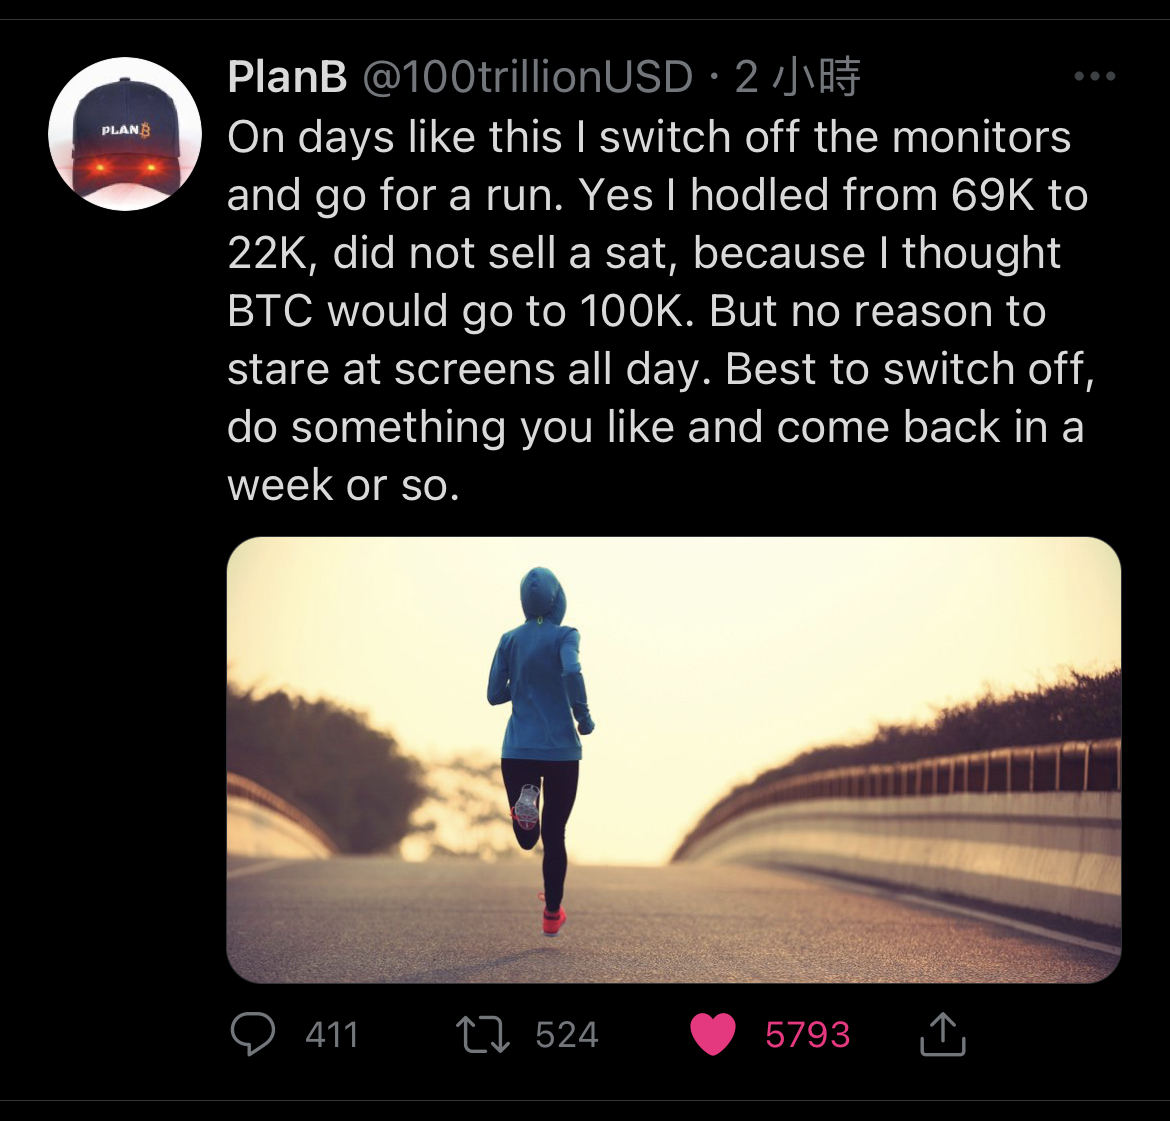Open PlanB's profile picture avatar
Screen dimensions: 1170x1121
coord(125,134)
